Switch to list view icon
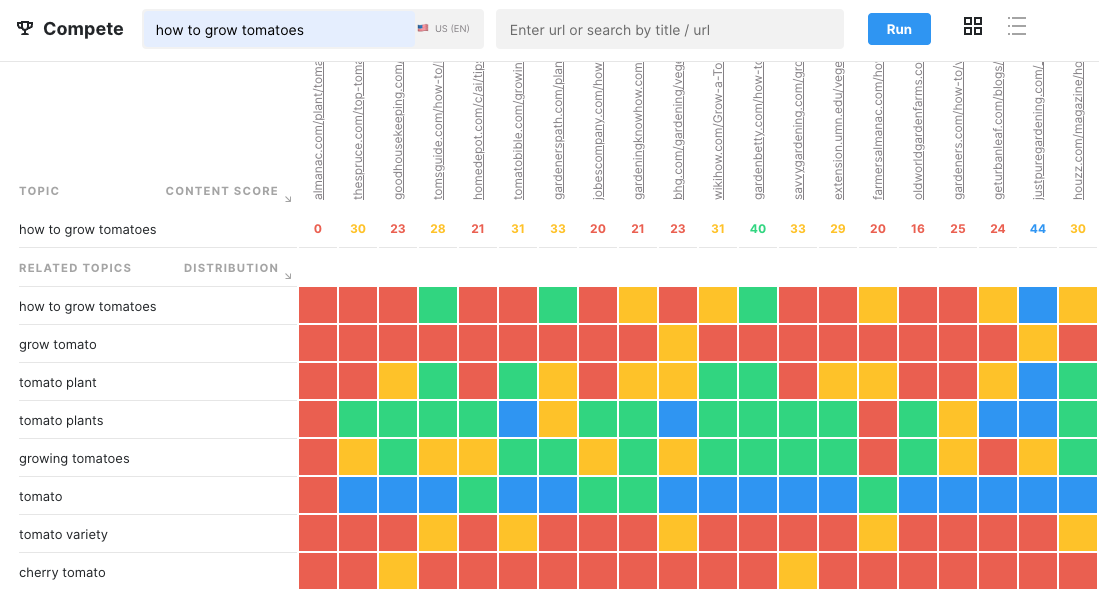The height and width of the screenshot is (590, 1099). (1017, 27)
